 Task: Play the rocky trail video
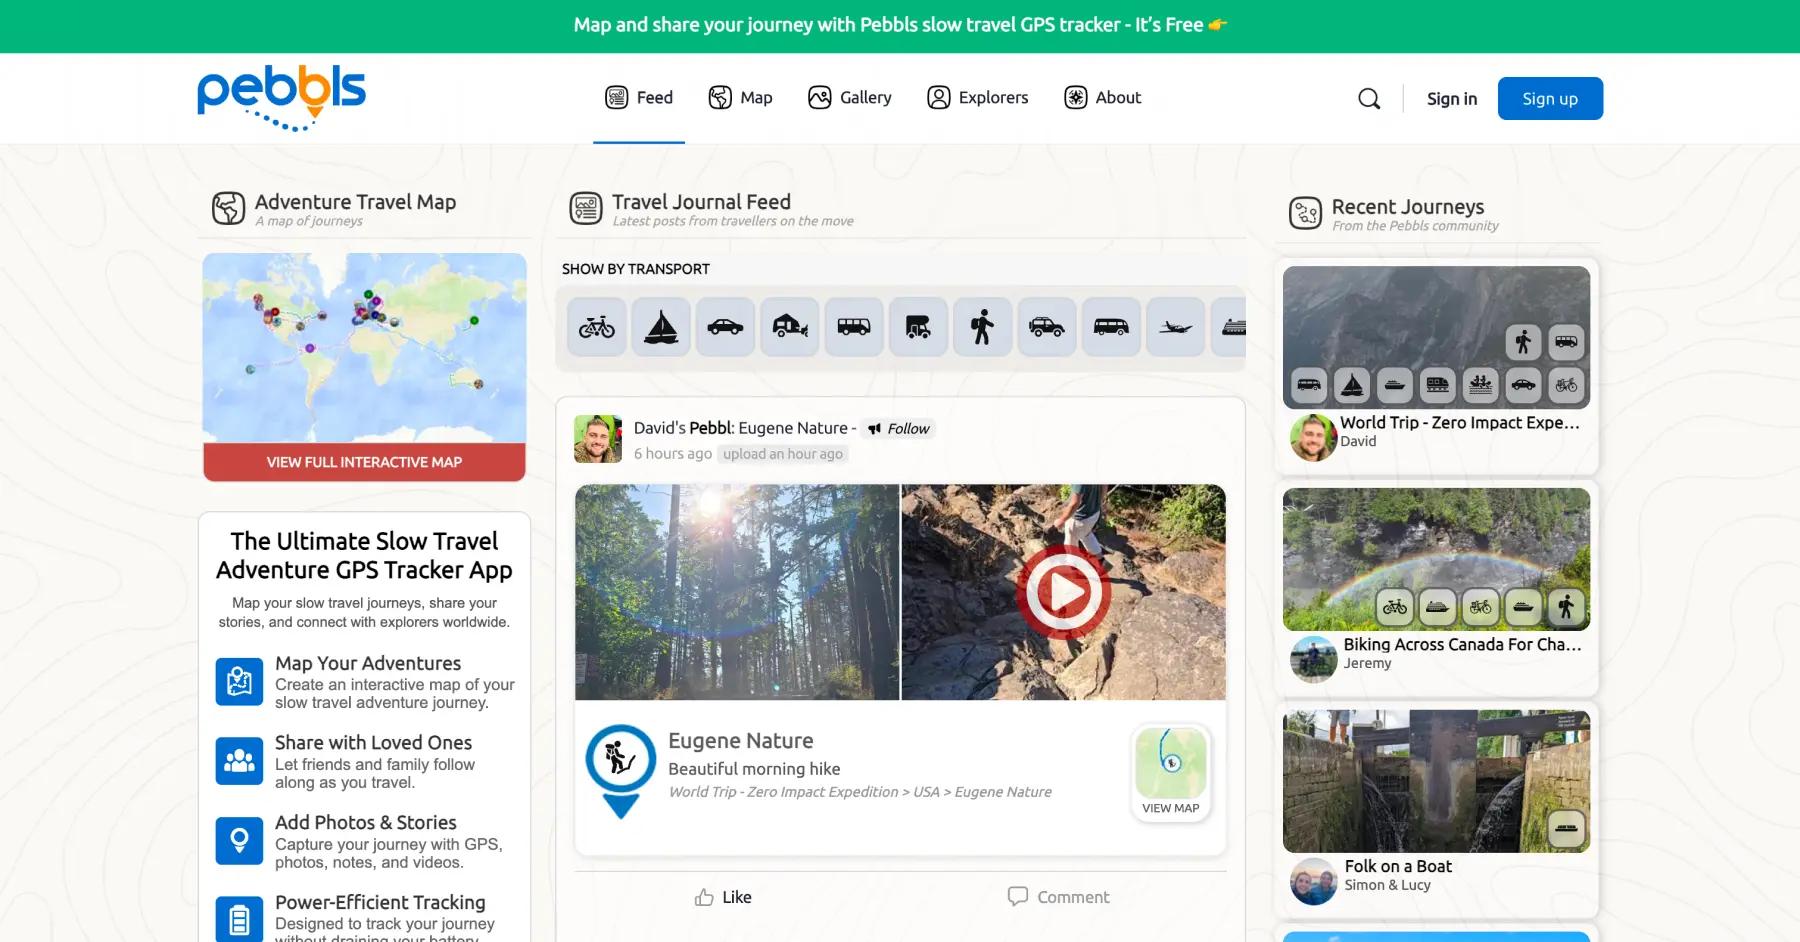pos(1063,593)
